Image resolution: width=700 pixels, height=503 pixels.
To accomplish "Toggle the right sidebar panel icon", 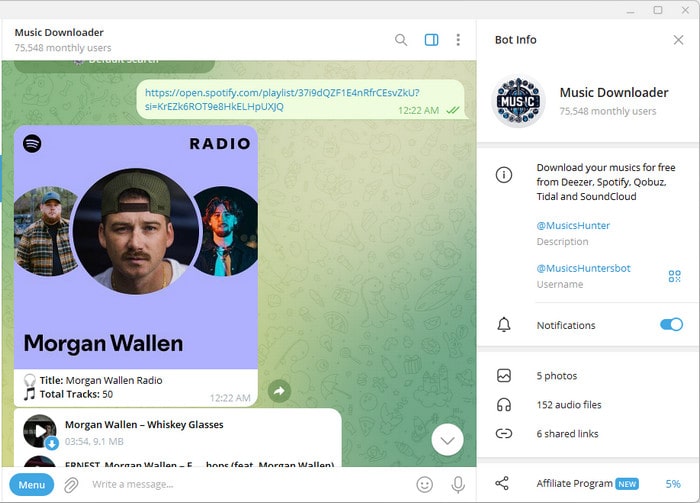I will click(x=431, y=40).
